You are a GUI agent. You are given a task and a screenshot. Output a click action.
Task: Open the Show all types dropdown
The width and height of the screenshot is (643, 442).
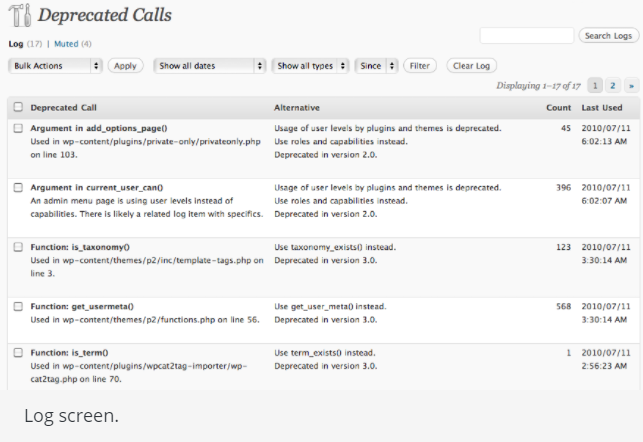(310, 65)
